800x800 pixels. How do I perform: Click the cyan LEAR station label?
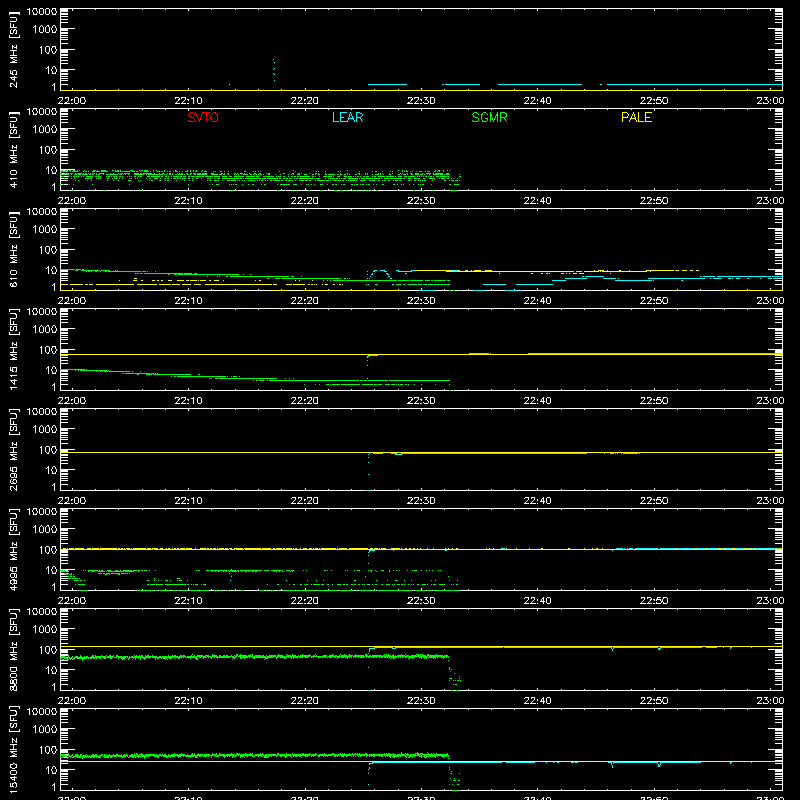(347, 117)
